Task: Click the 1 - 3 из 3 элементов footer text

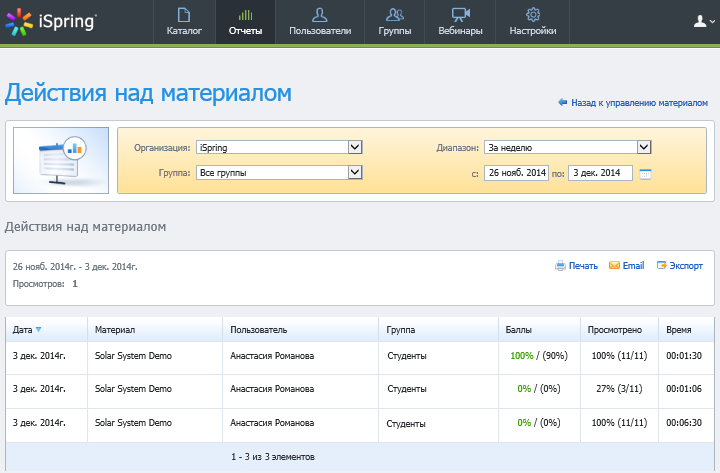Action: pos(273,457)
